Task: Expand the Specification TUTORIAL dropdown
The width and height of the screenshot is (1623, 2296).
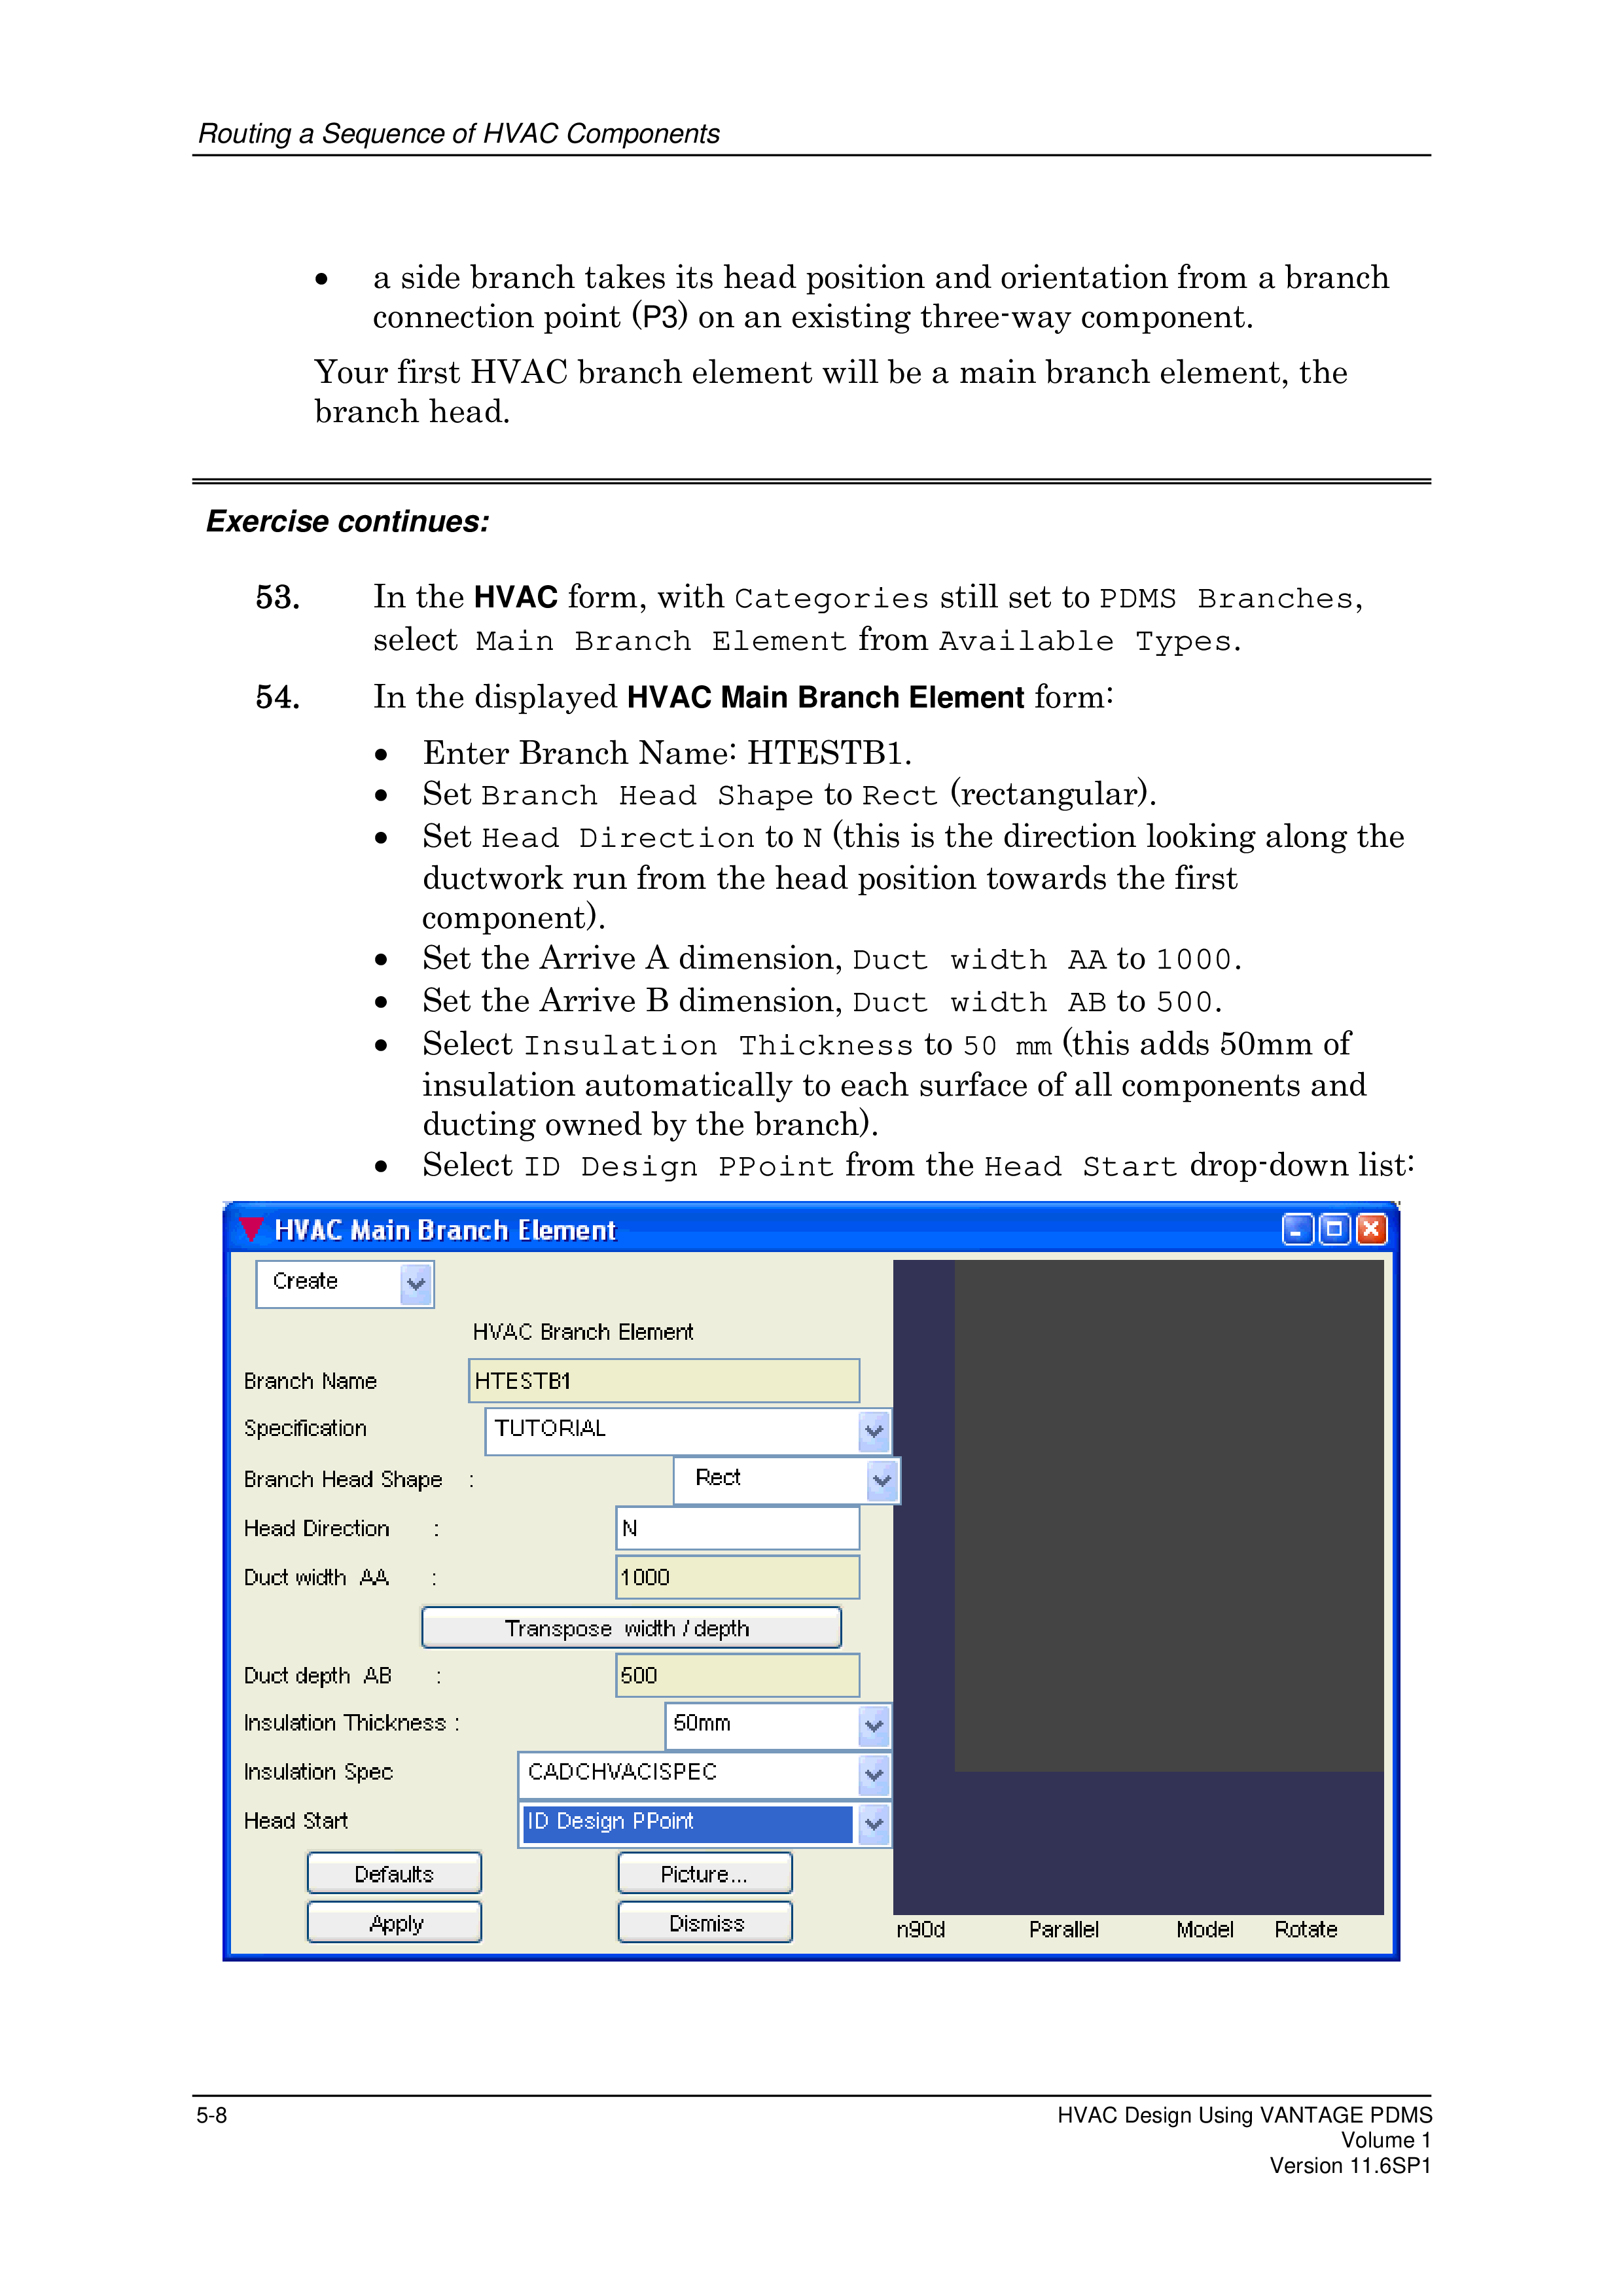Action: coord(873,1431)
